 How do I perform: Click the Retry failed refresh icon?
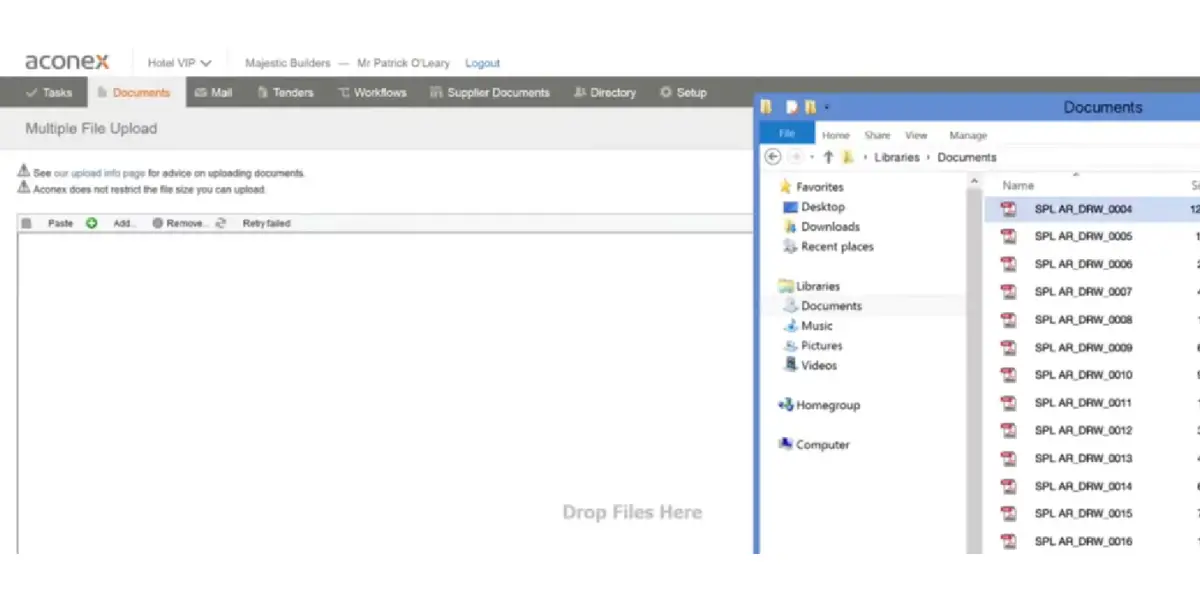tap(221, 223)
